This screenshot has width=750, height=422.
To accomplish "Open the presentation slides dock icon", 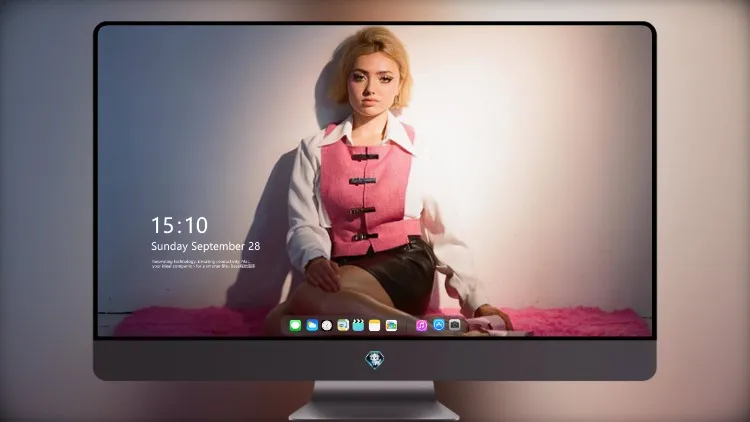I will (x=343, y=326).
